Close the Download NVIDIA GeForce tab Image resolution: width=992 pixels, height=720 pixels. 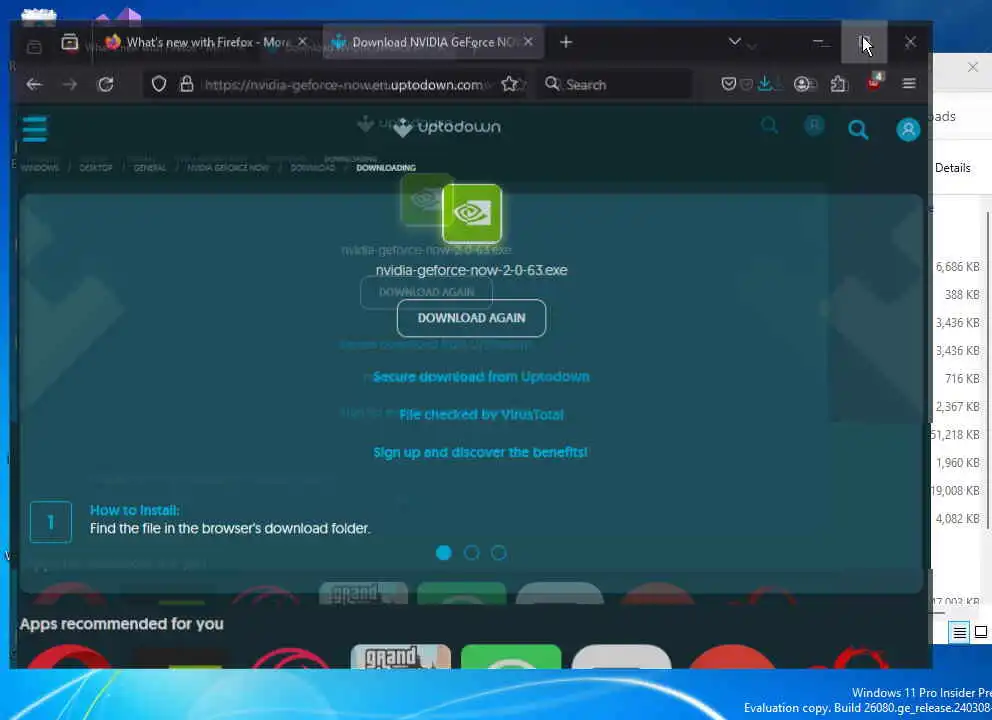tap(528, 42)
